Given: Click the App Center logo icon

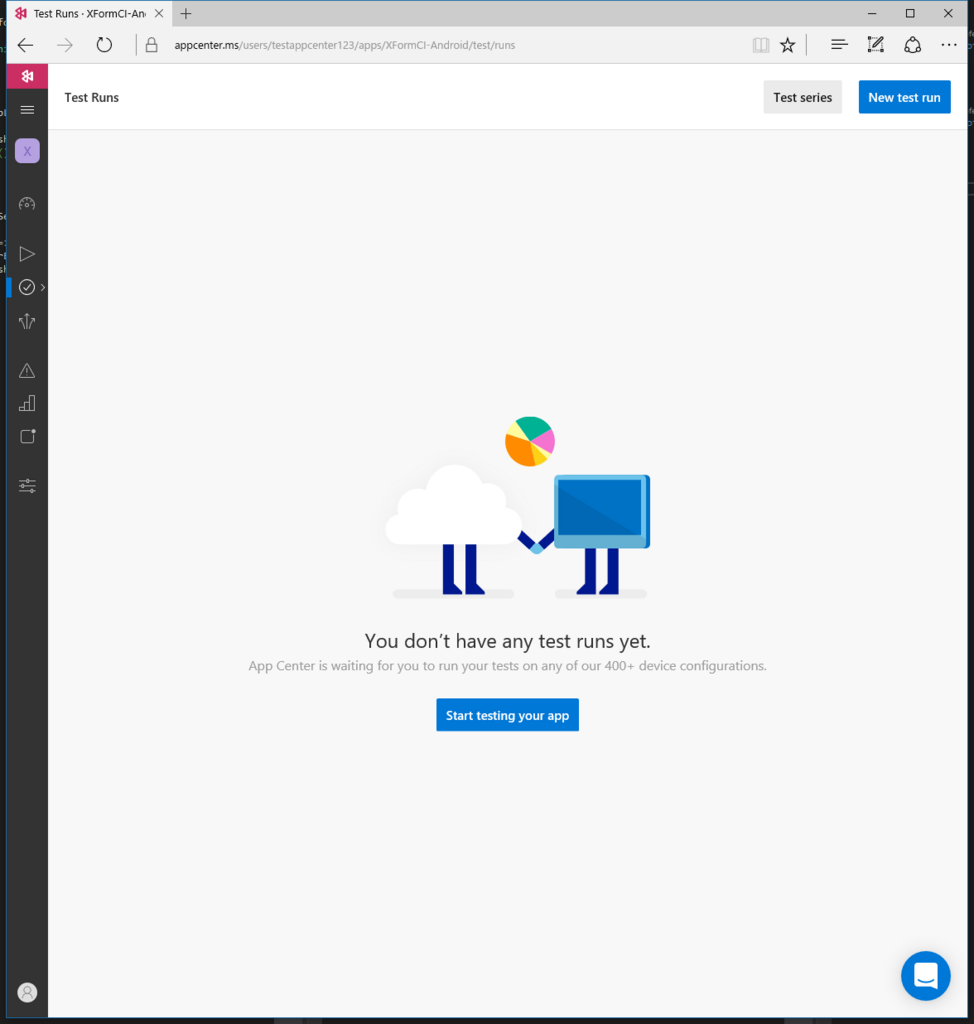Looking at the screenshot, I should (27, 76).
